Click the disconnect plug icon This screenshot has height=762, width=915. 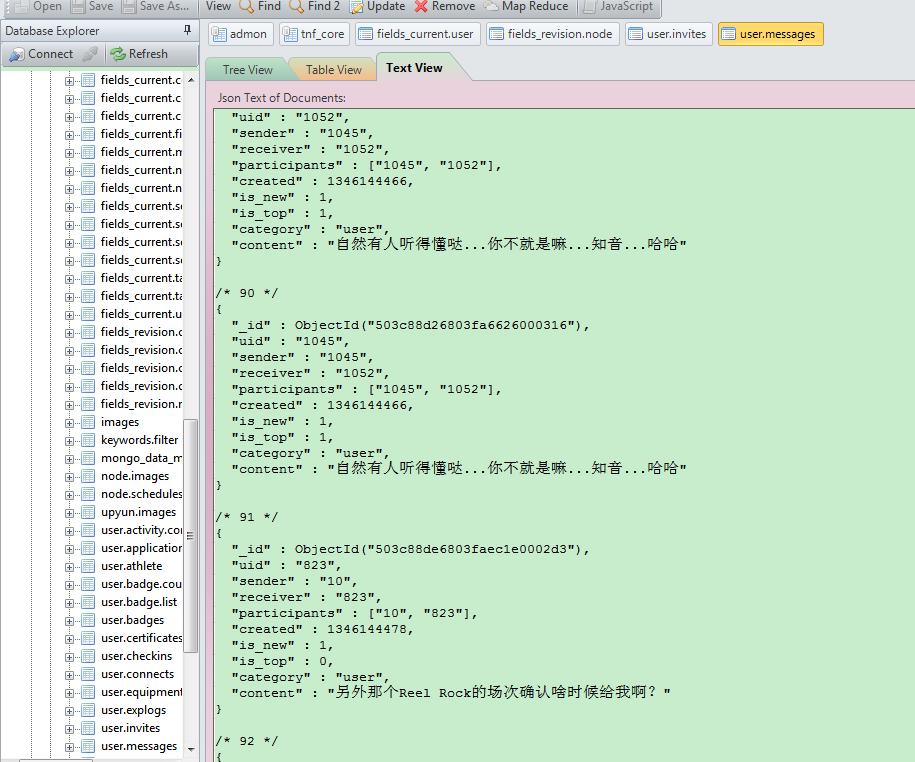[x=90, y=54]
